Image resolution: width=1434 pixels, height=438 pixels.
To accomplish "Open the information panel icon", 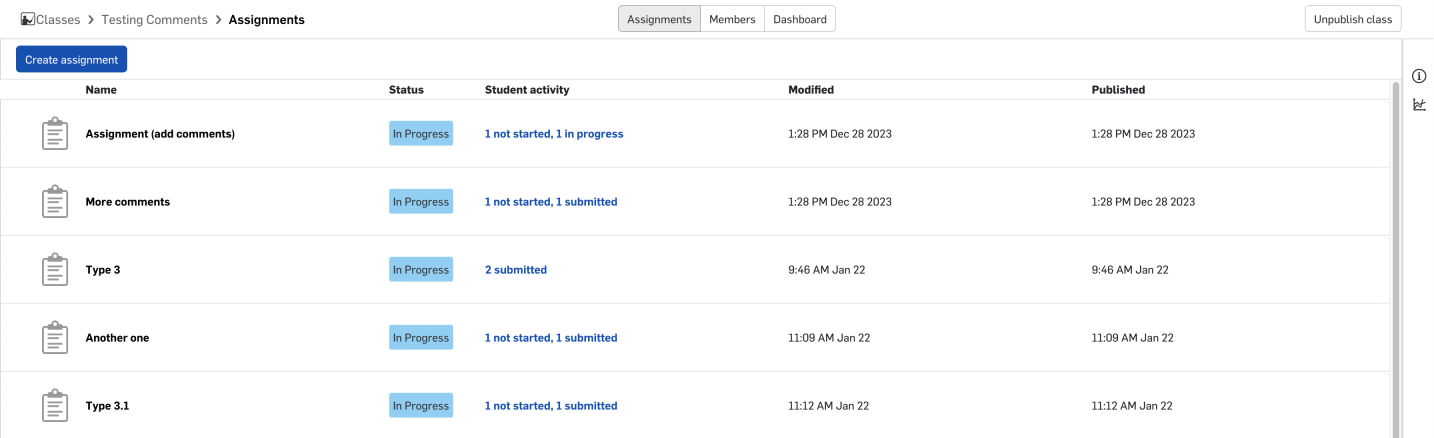I will (1418, 77).
